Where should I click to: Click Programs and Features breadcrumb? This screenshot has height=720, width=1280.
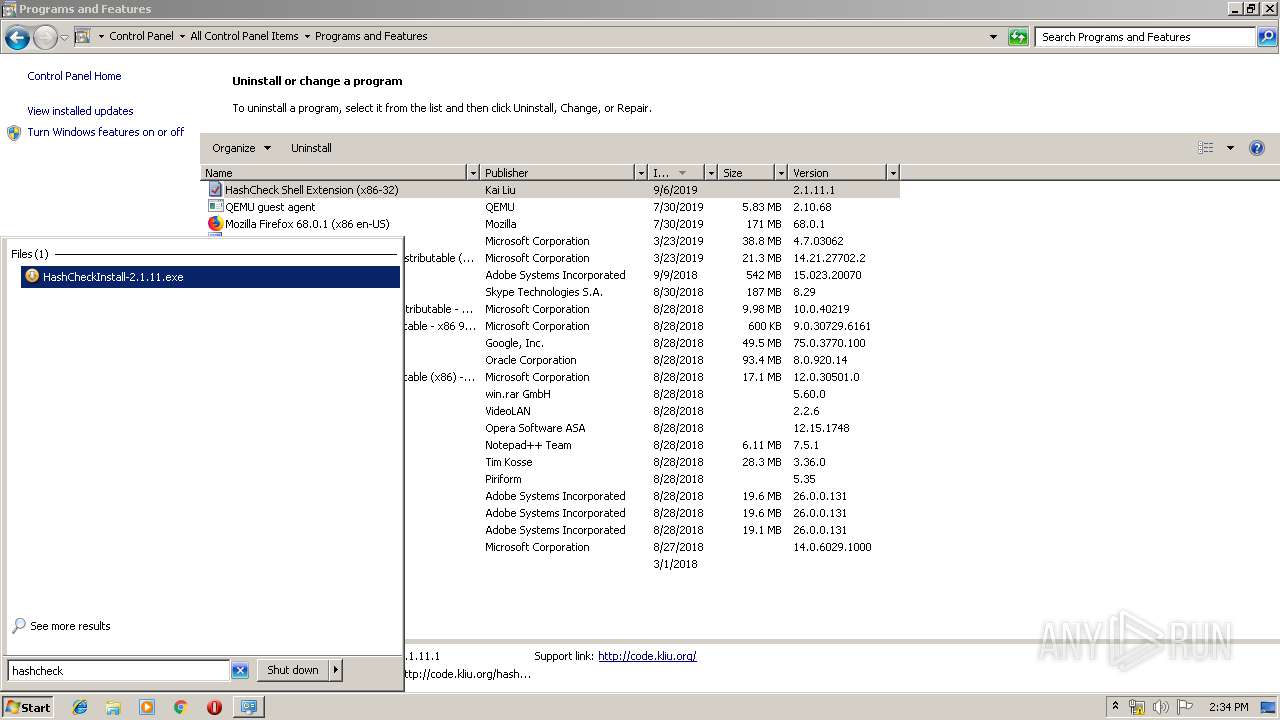[x=371, y=36]
